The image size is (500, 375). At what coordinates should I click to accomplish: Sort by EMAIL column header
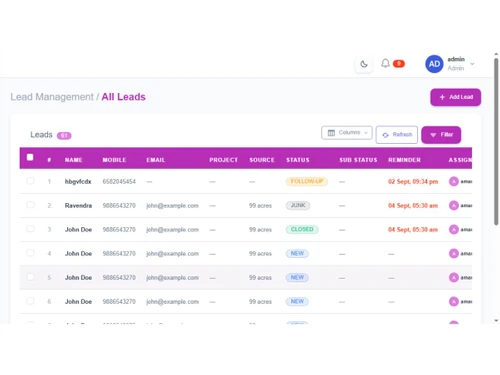click(155, 160)
